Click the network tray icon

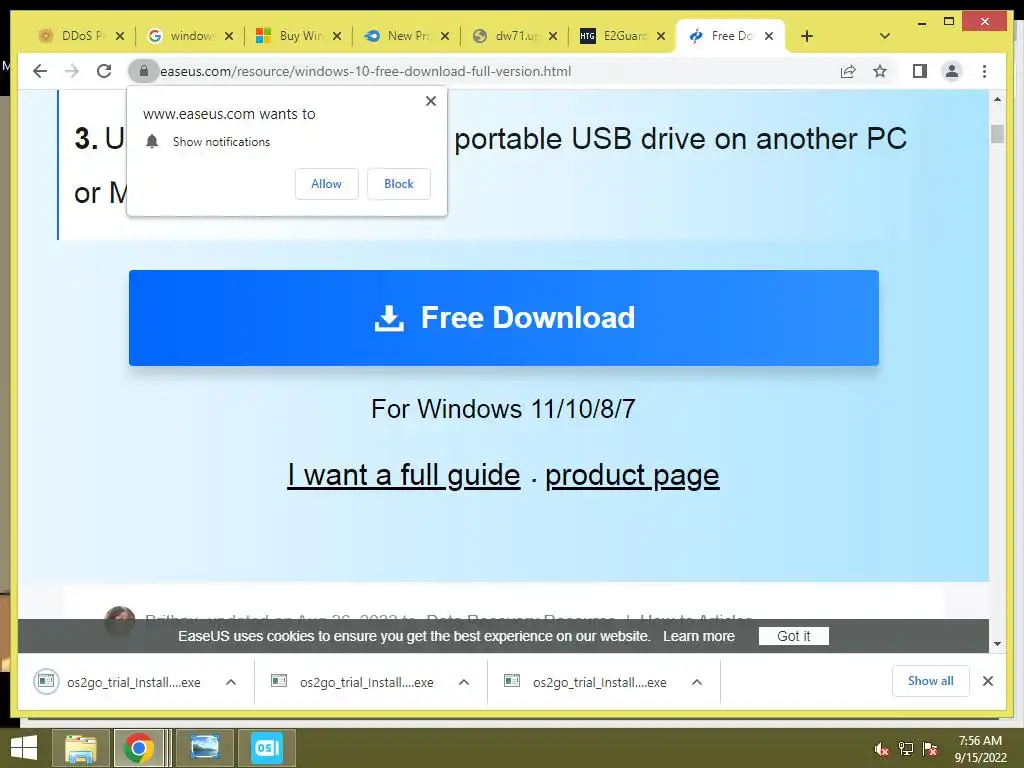(906, 749)
